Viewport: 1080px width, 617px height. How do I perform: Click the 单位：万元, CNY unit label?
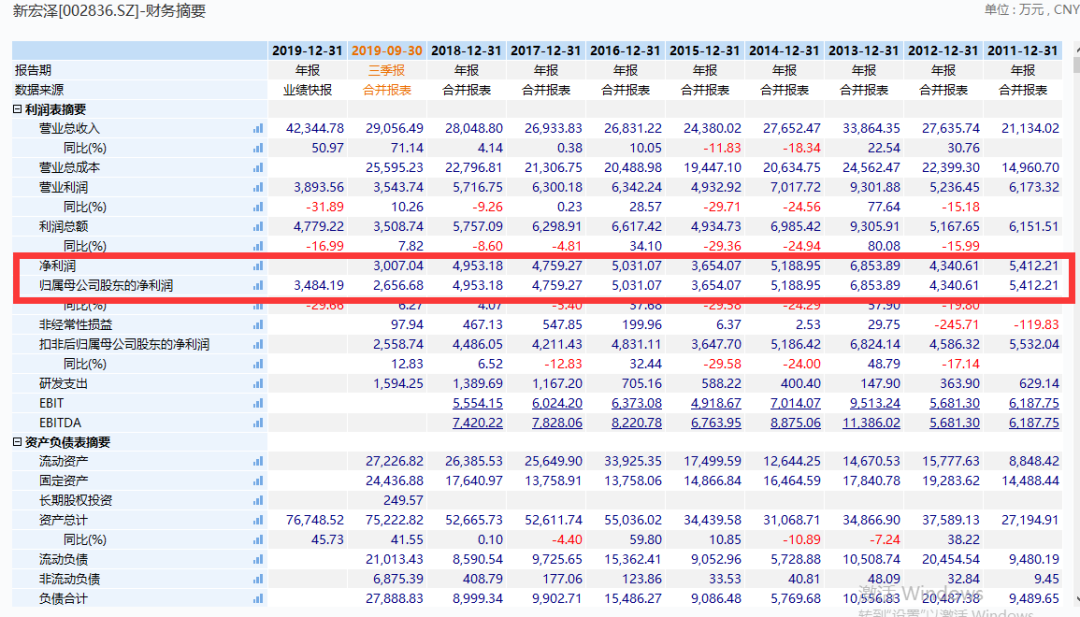click(x=1031, y=10)
